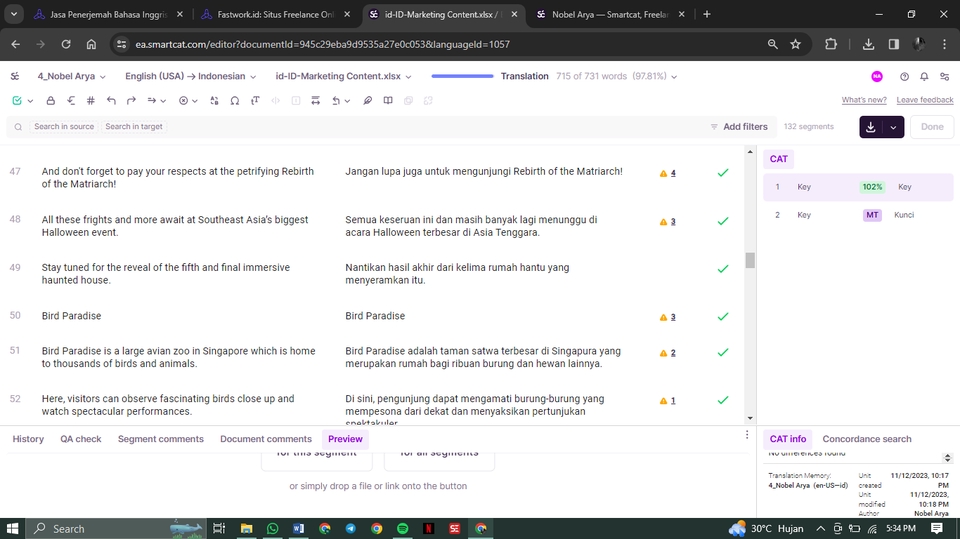Open Spotify from the taskbar
960x539 pixels.
coord(403,529)
